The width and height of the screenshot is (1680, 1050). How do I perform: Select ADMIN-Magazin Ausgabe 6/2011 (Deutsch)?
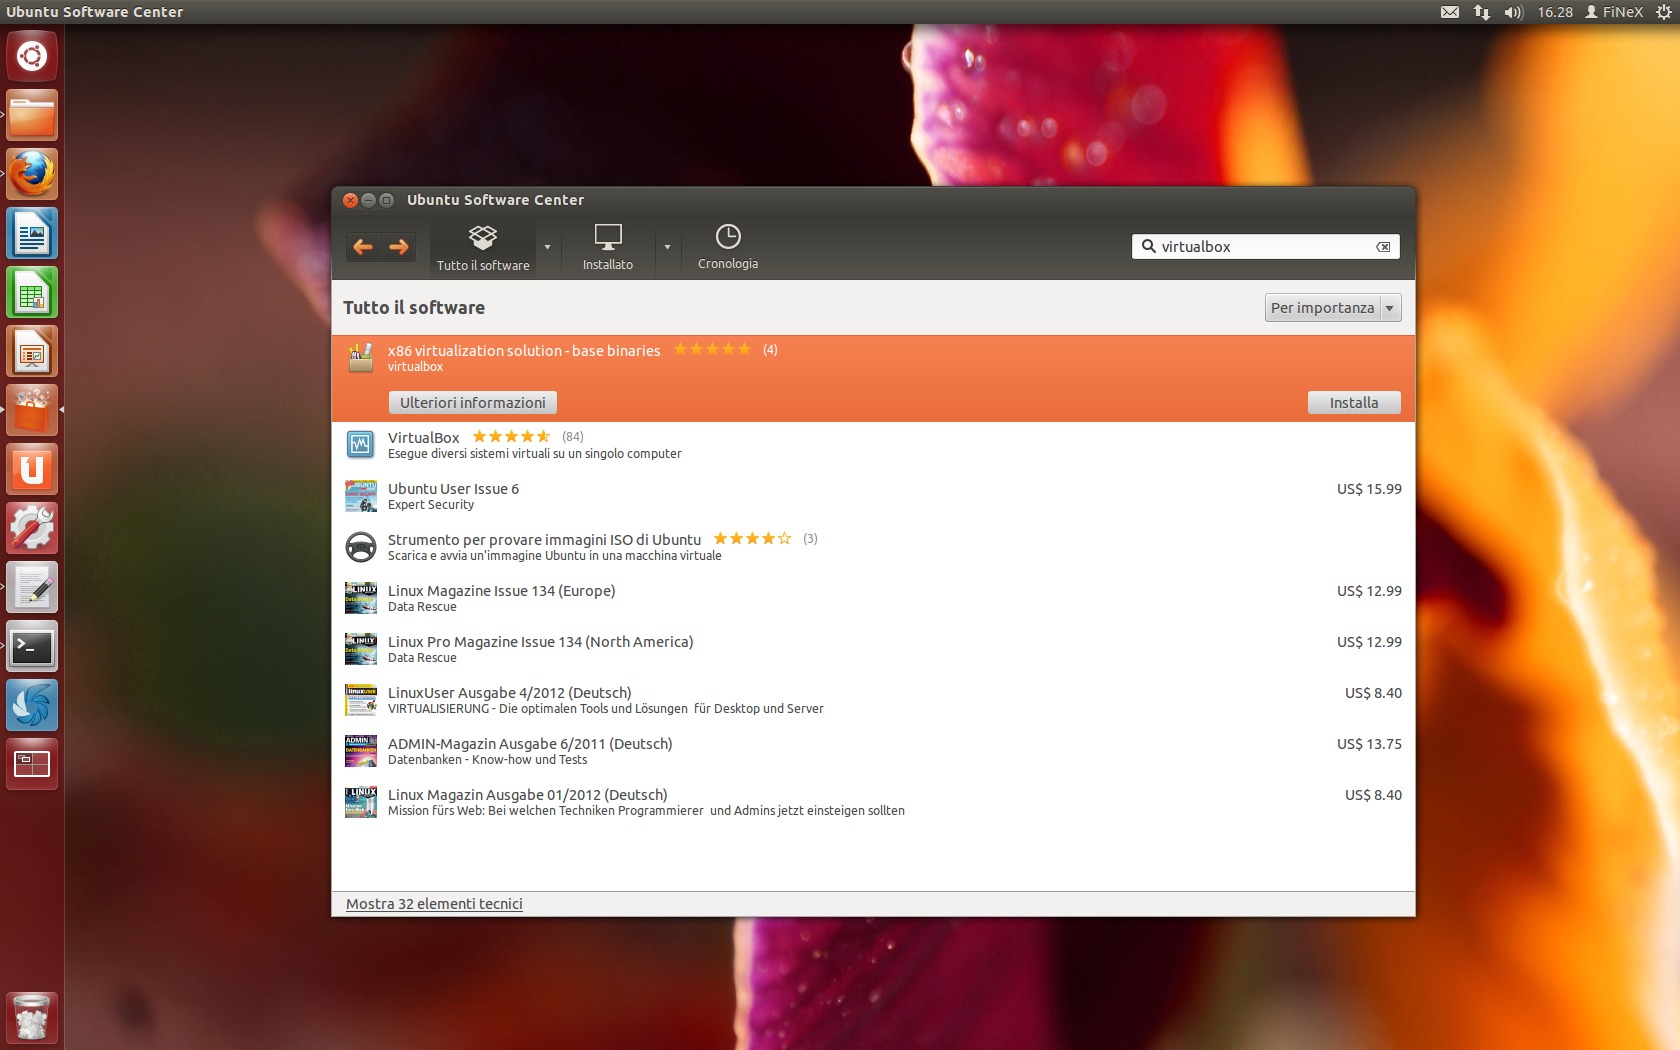tap(873, 751)
